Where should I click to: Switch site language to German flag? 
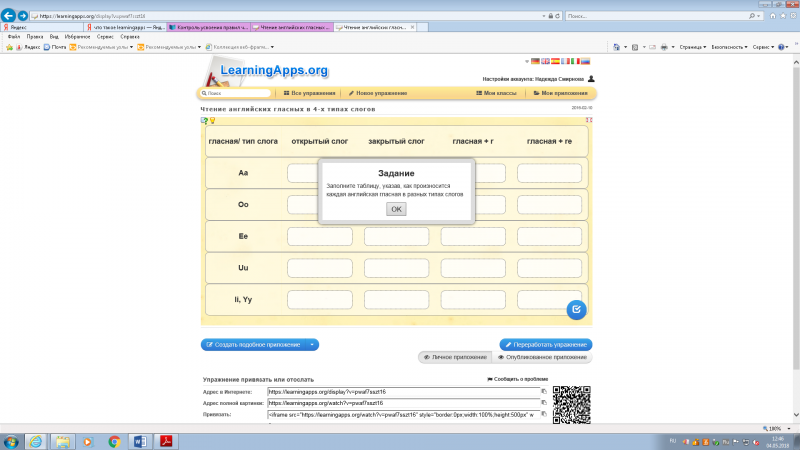pos(535,61)
